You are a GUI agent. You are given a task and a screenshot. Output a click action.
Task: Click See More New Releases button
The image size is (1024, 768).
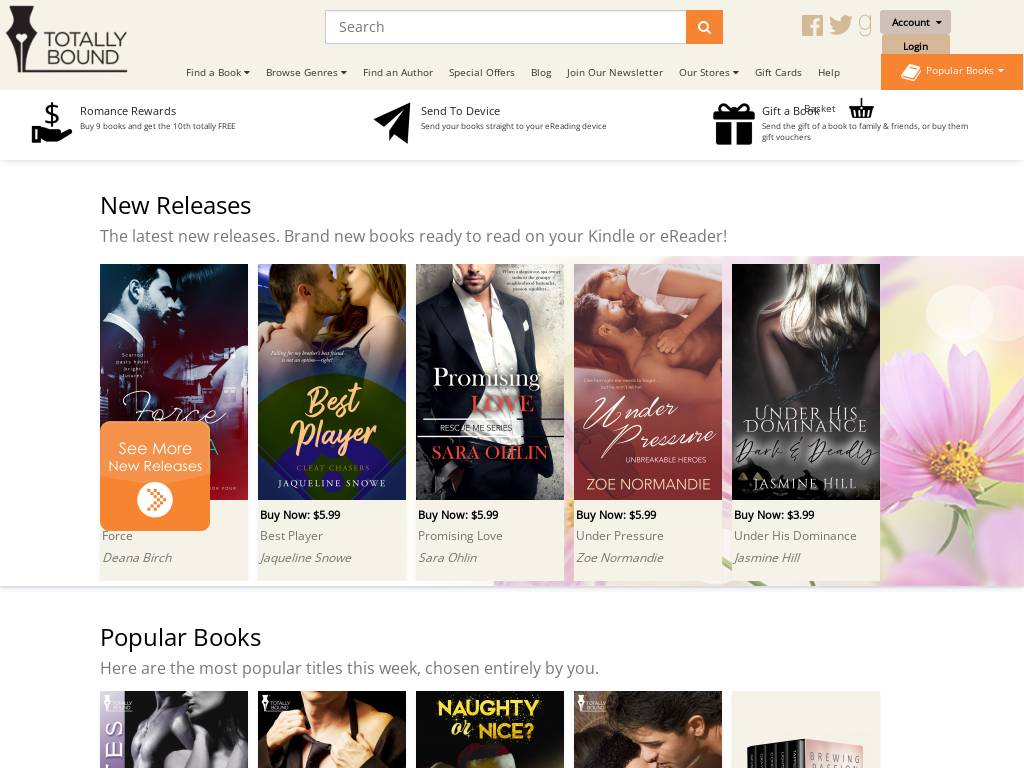[x=155, y=475]
